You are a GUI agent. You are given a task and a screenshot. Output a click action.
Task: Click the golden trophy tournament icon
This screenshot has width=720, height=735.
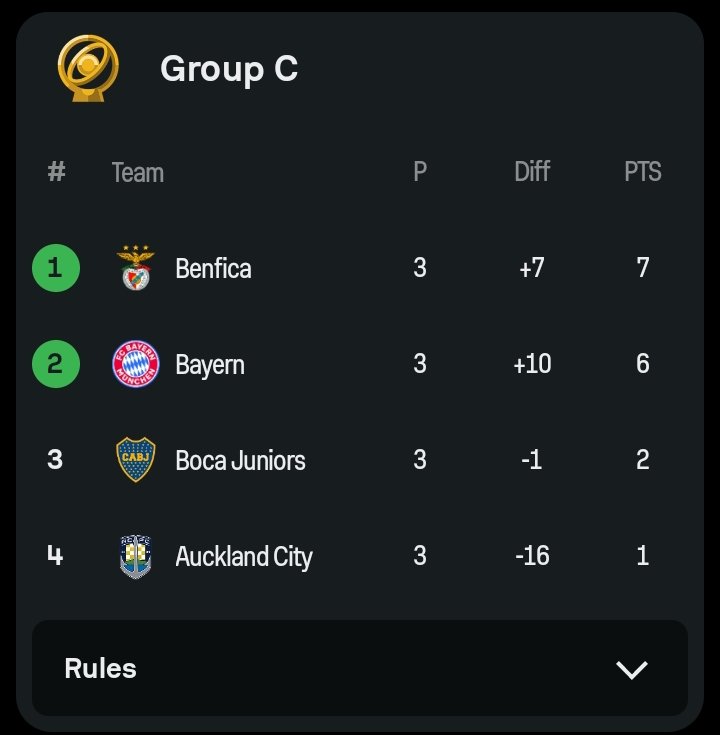(x=88, y=68)
